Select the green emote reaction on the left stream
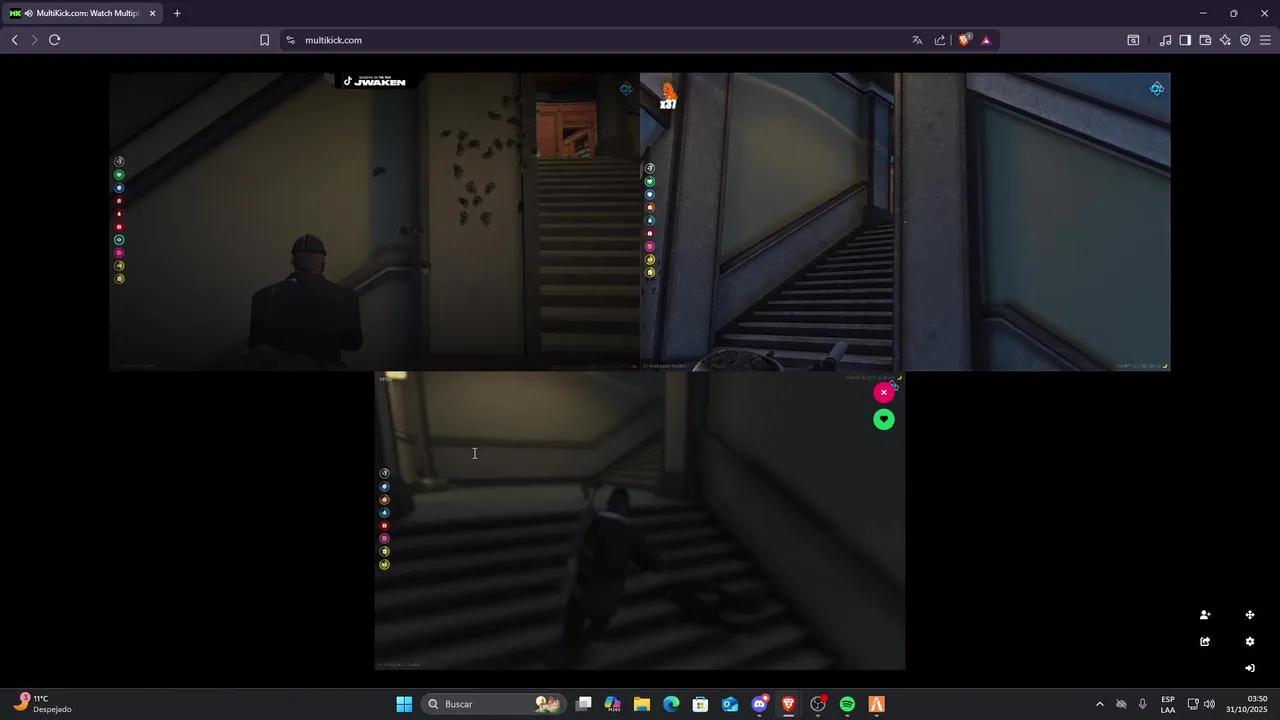This screenshot has height=720, width=1280. click(x=119, y=174)
